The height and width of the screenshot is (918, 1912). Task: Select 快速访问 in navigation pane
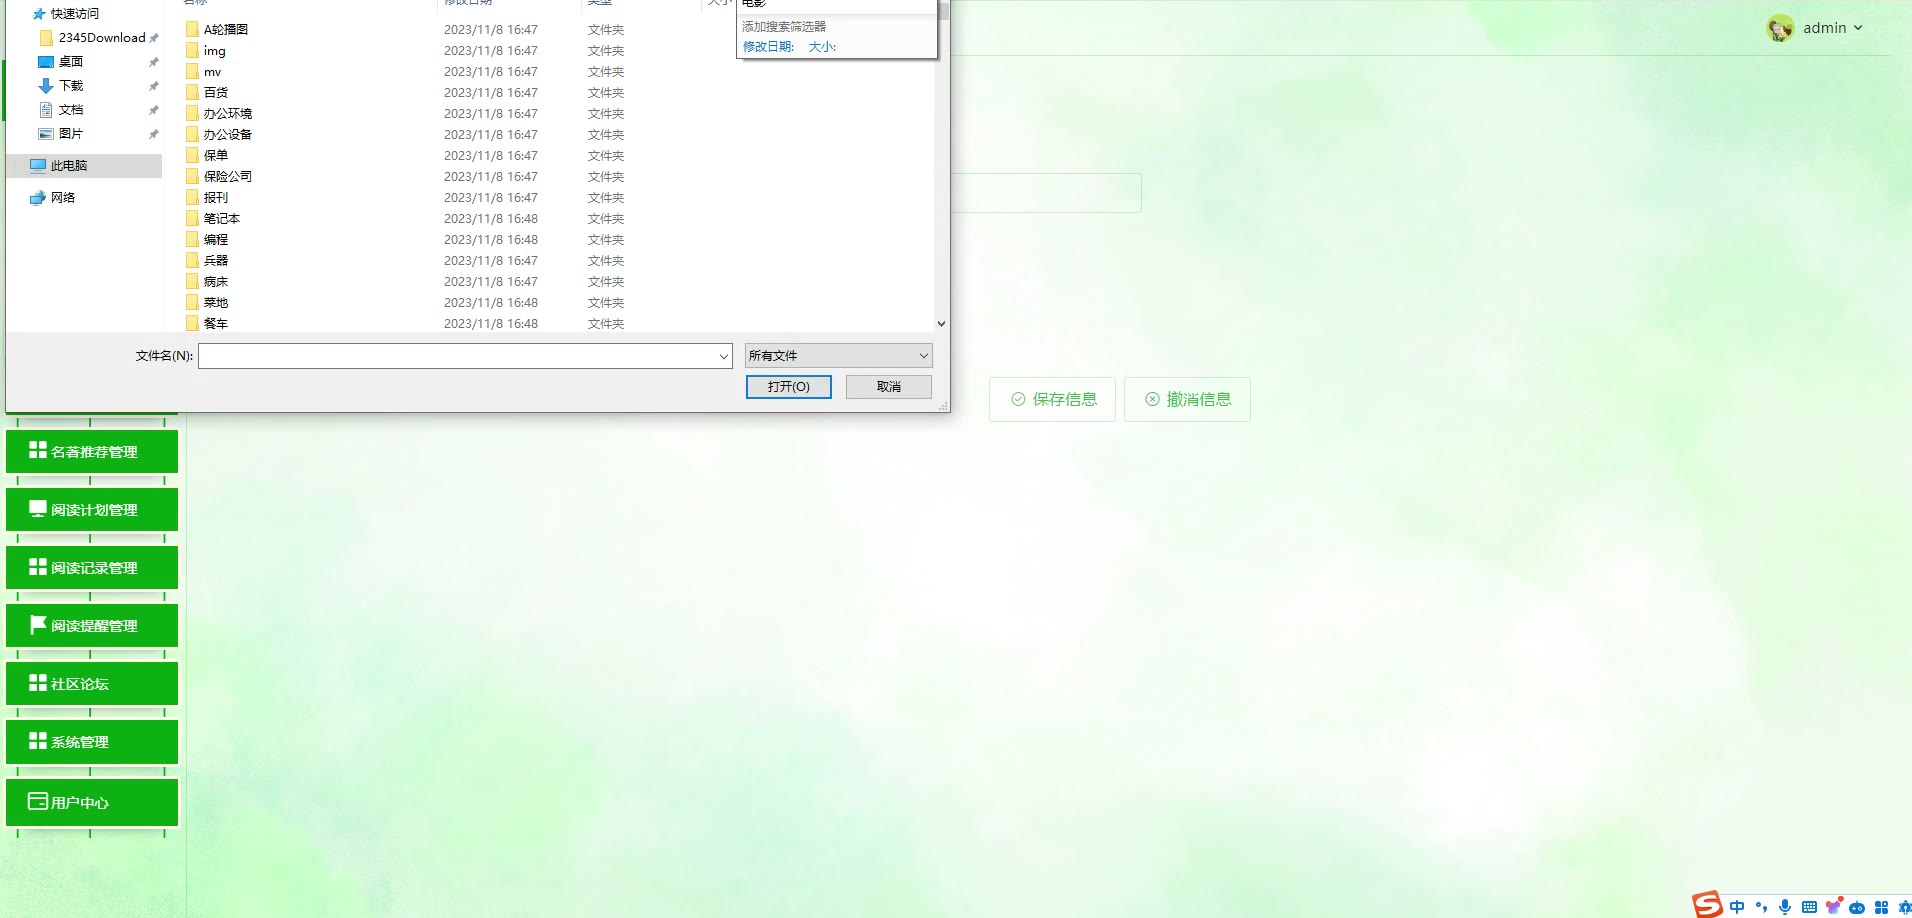pos(75,13)
